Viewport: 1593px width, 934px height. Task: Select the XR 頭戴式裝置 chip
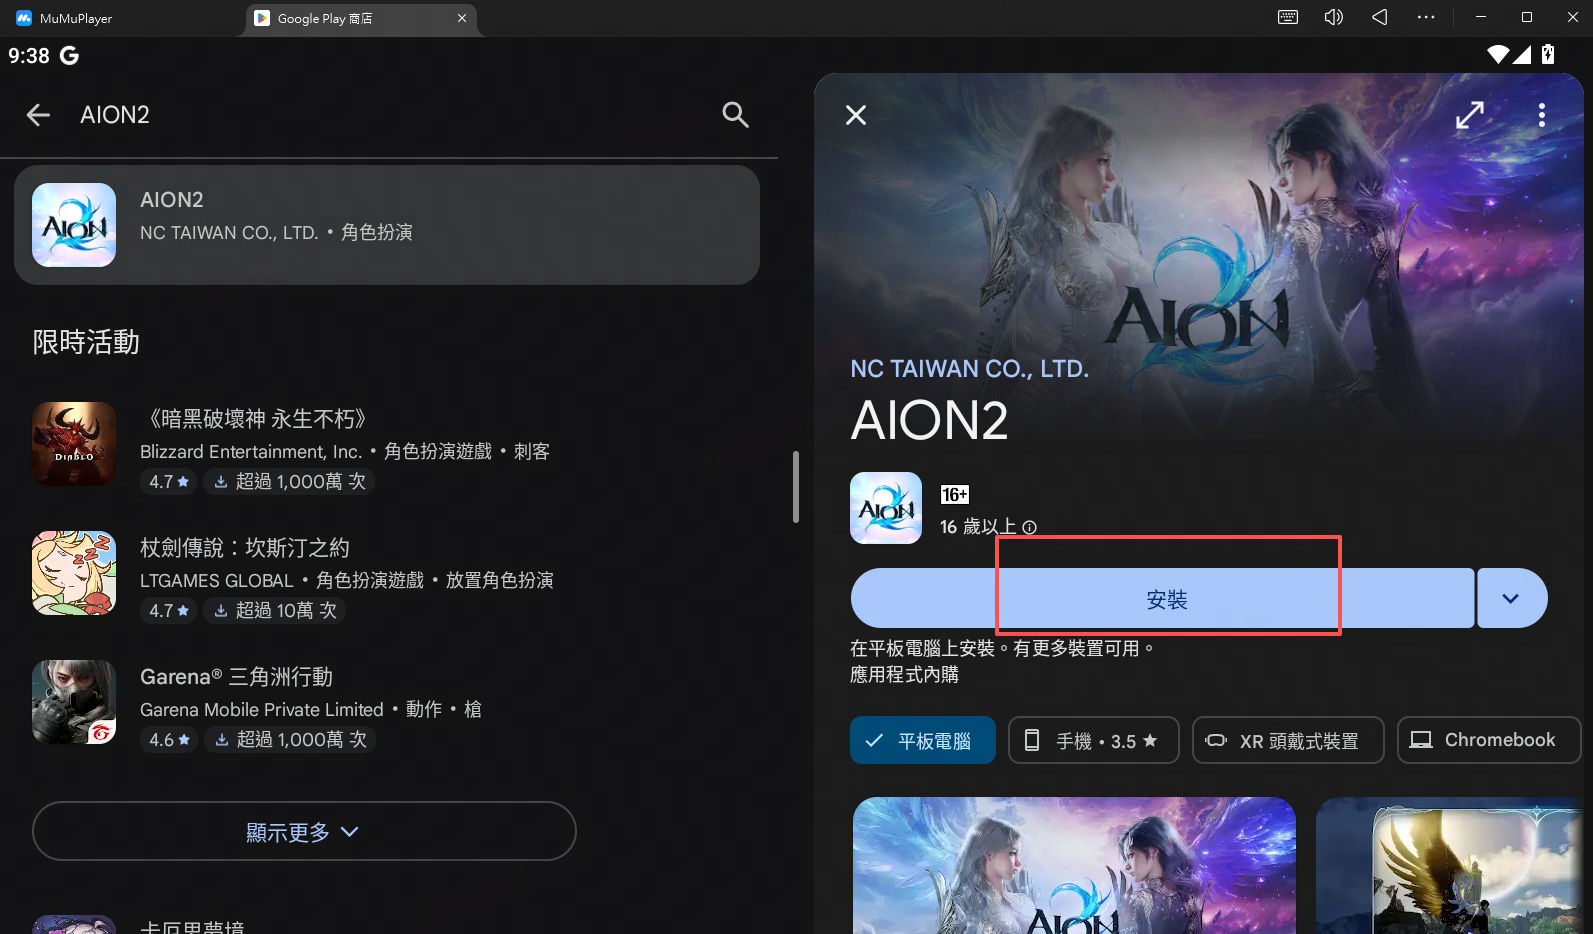(1287, 740)
